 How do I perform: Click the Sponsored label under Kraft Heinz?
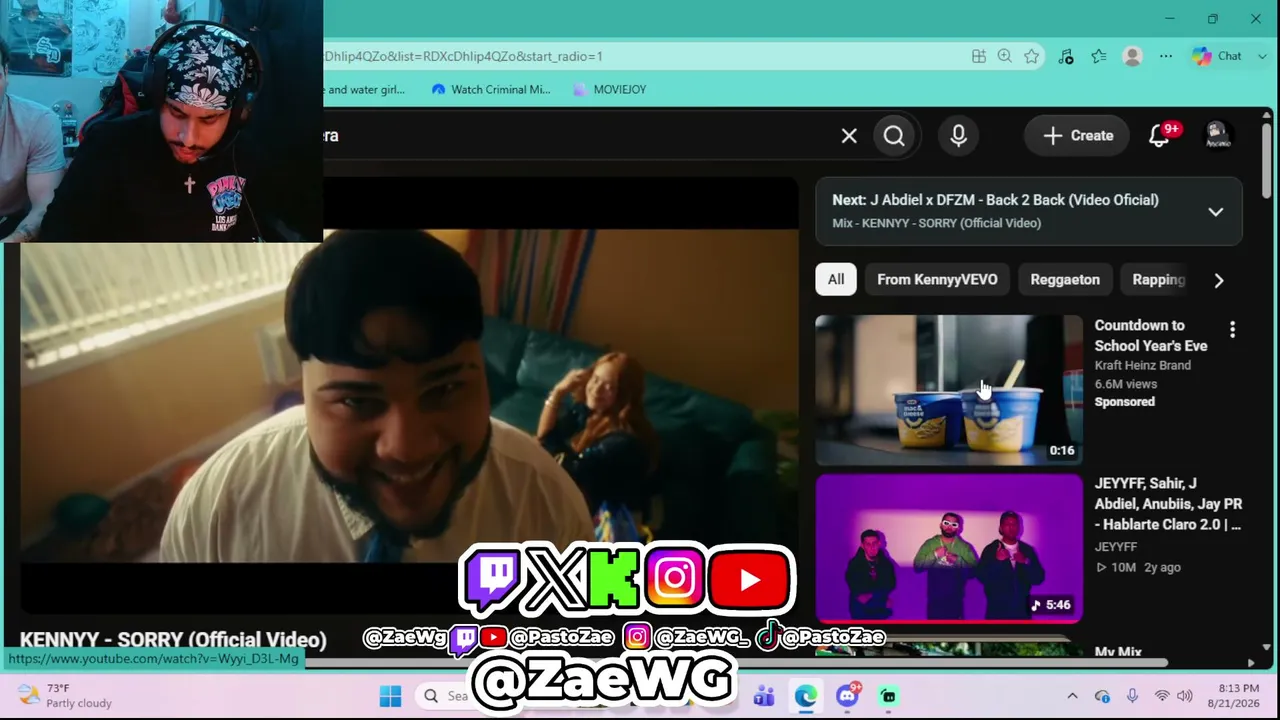(x=1124, y=402)
